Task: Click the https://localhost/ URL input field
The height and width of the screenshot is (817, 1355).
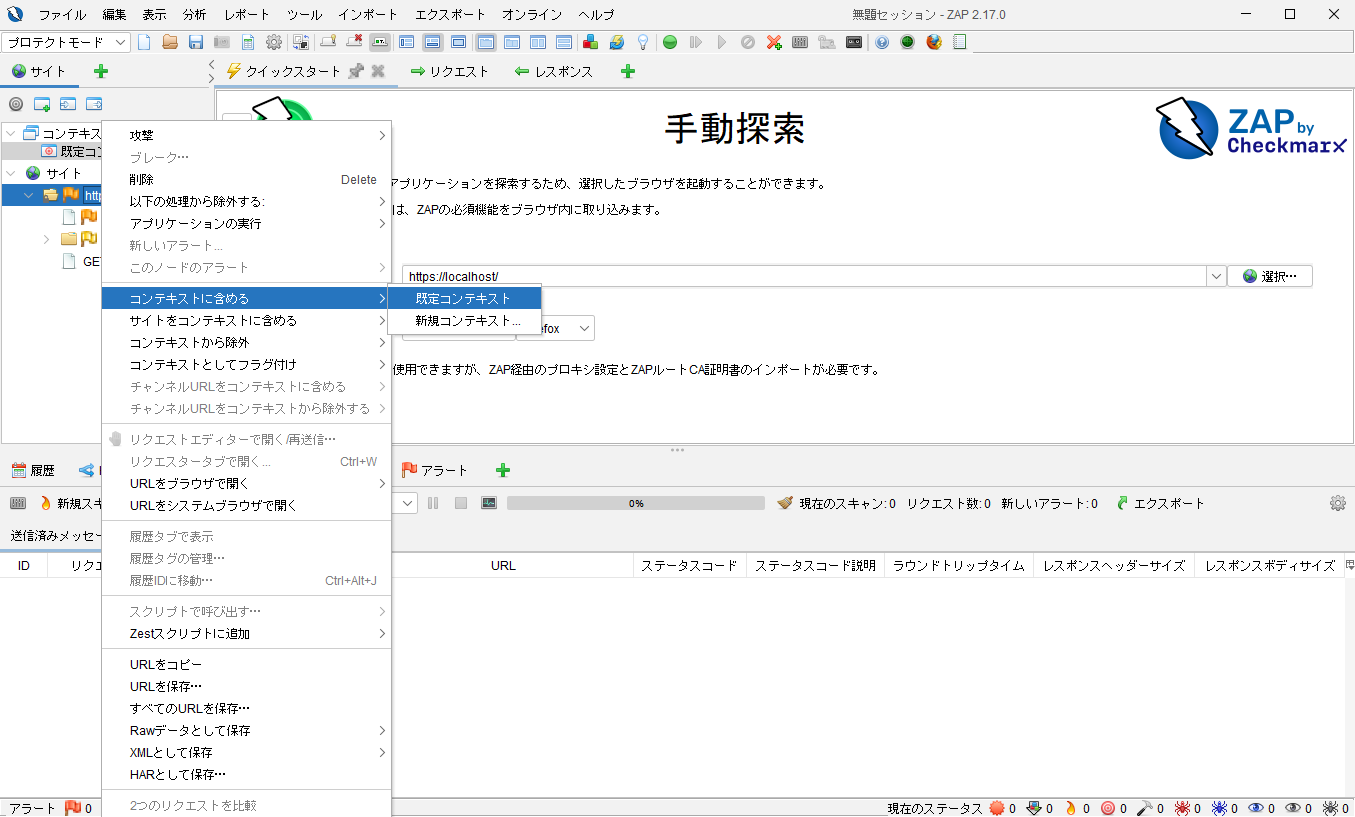Action: coord(805,276)
